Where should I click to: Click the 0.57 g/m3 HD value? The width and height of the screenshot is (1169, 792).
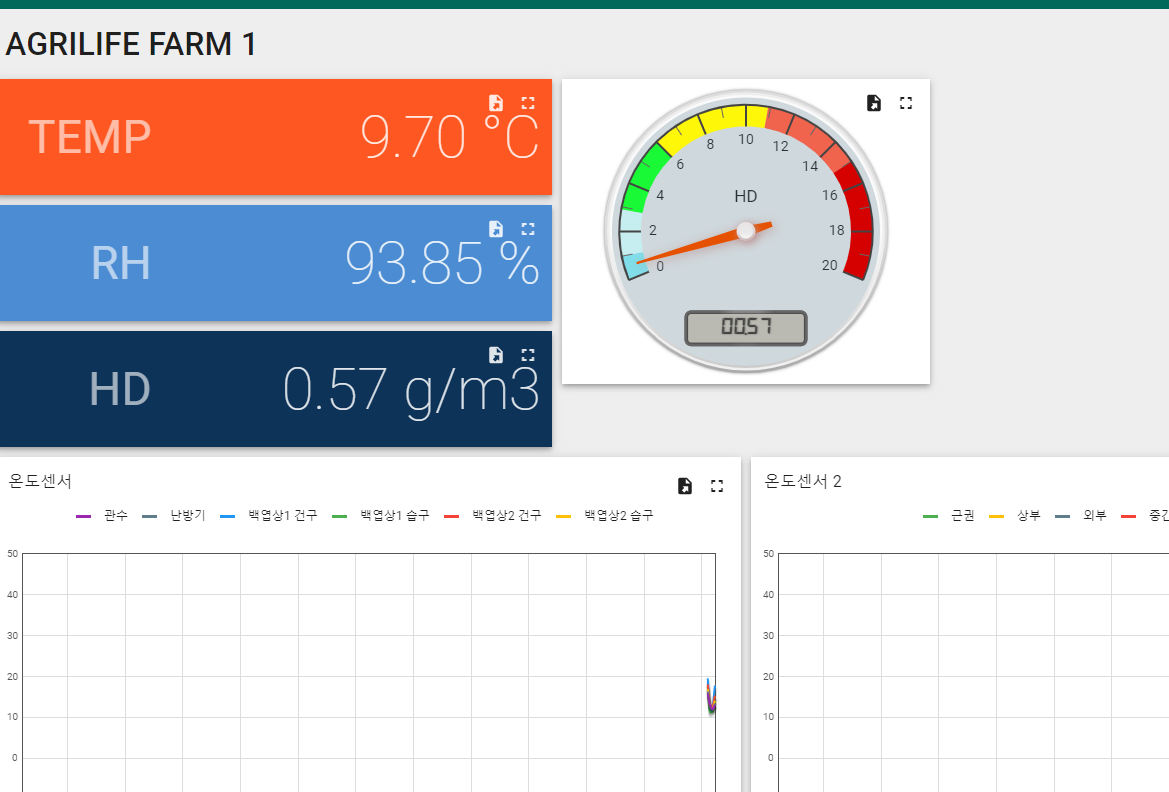(x=411, y=390)
